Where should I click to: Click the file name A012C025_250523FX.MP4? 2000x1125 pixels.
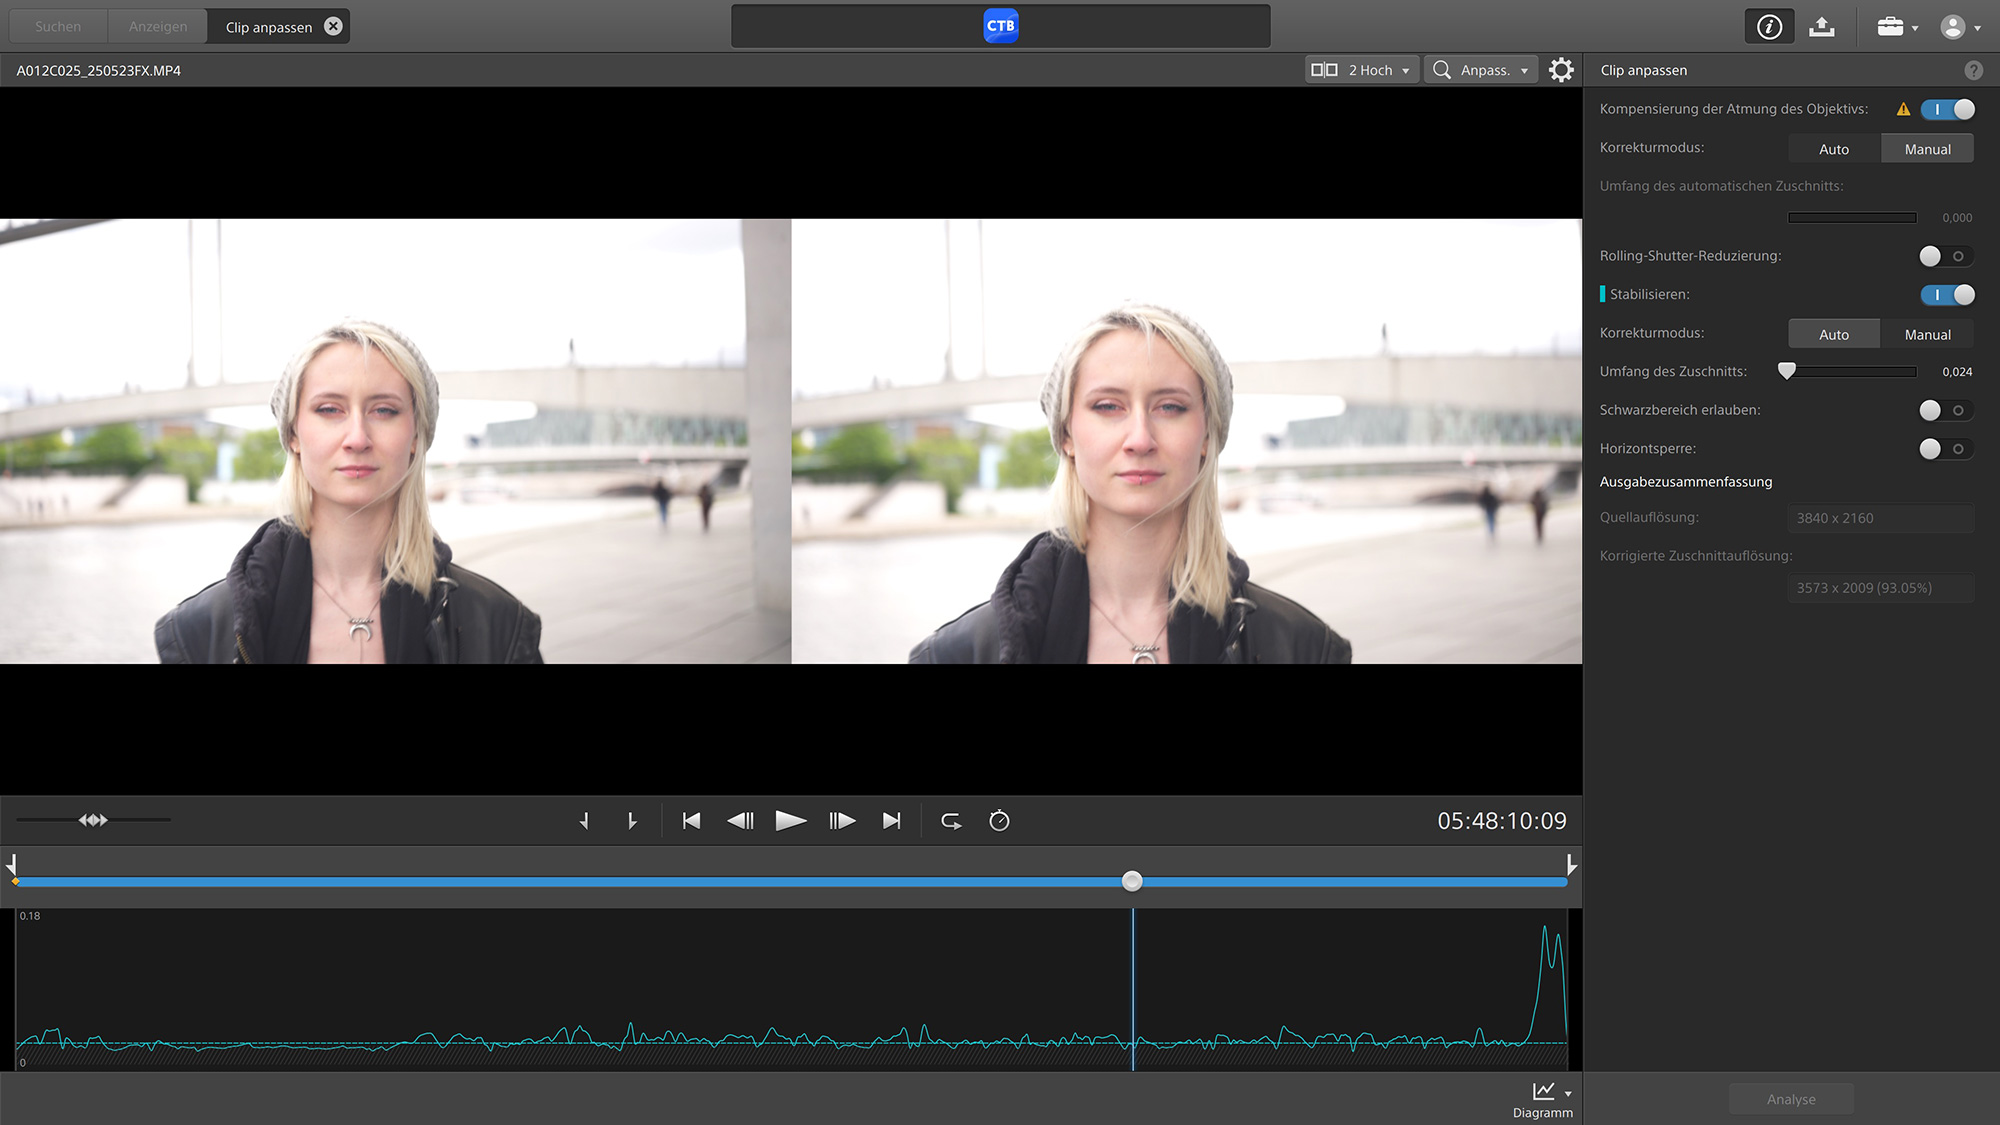pos(99,70)
